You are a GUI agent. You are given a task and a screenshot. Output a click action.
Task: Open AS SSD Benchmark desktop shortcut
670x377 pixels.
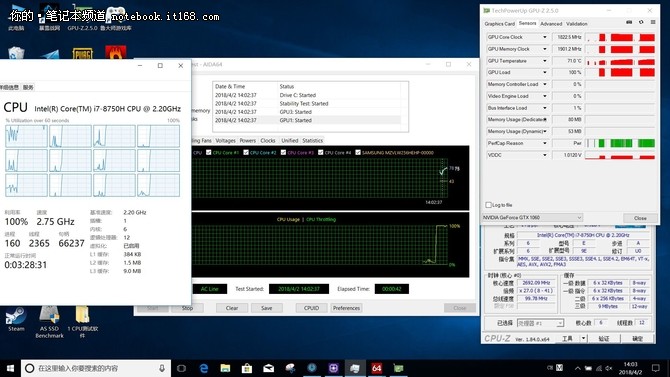pos(49,321)
